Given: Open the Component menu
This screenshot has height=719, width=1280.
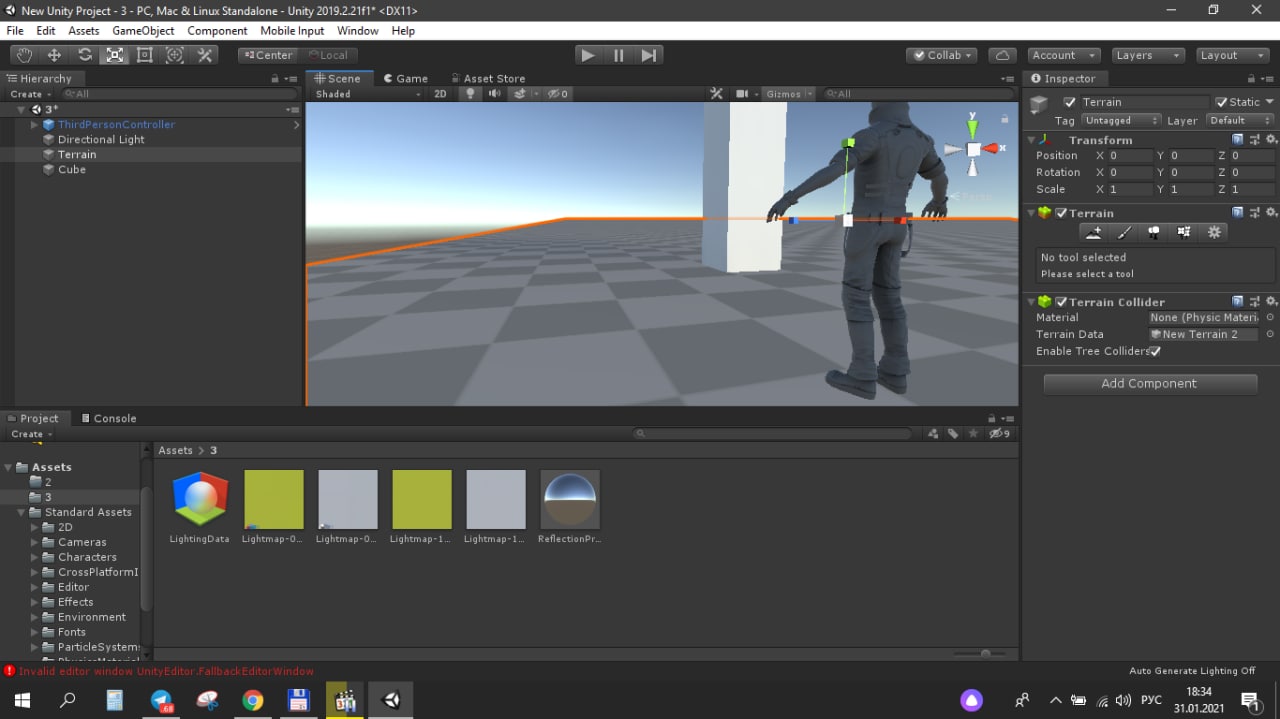Looking at the screenshot, I should (x=217, y=31).
